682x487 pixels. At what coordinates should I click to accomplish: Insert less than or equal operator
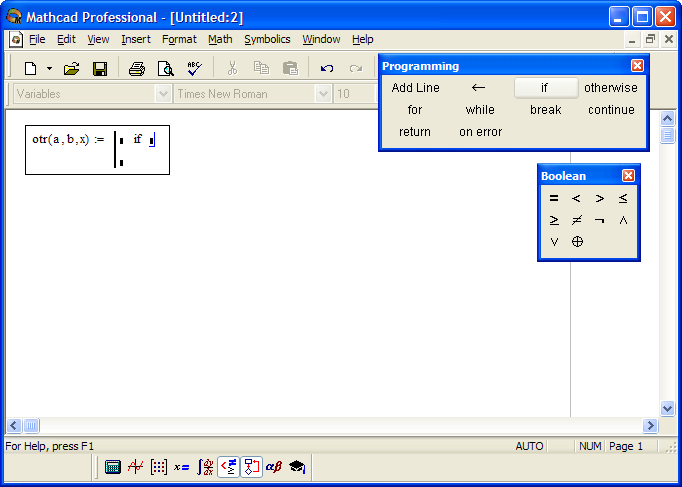pos(623,198)
